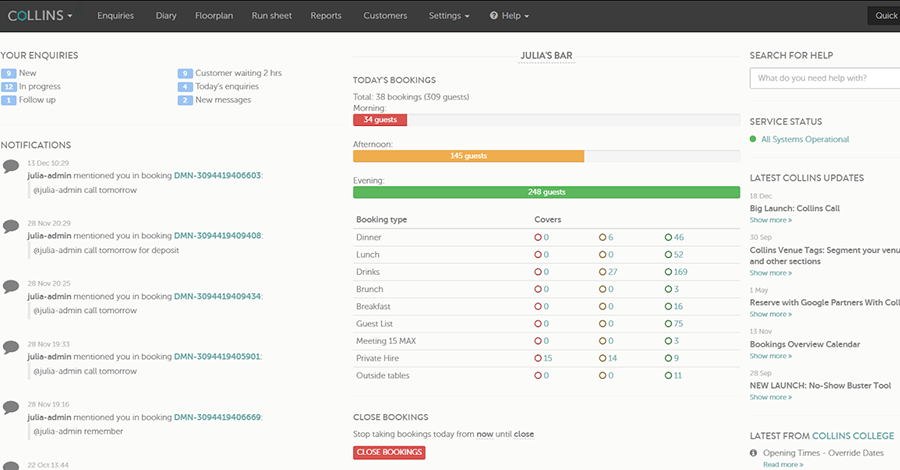
Task: Click the green circle 46 for Dinner
Action: [674, 237]
